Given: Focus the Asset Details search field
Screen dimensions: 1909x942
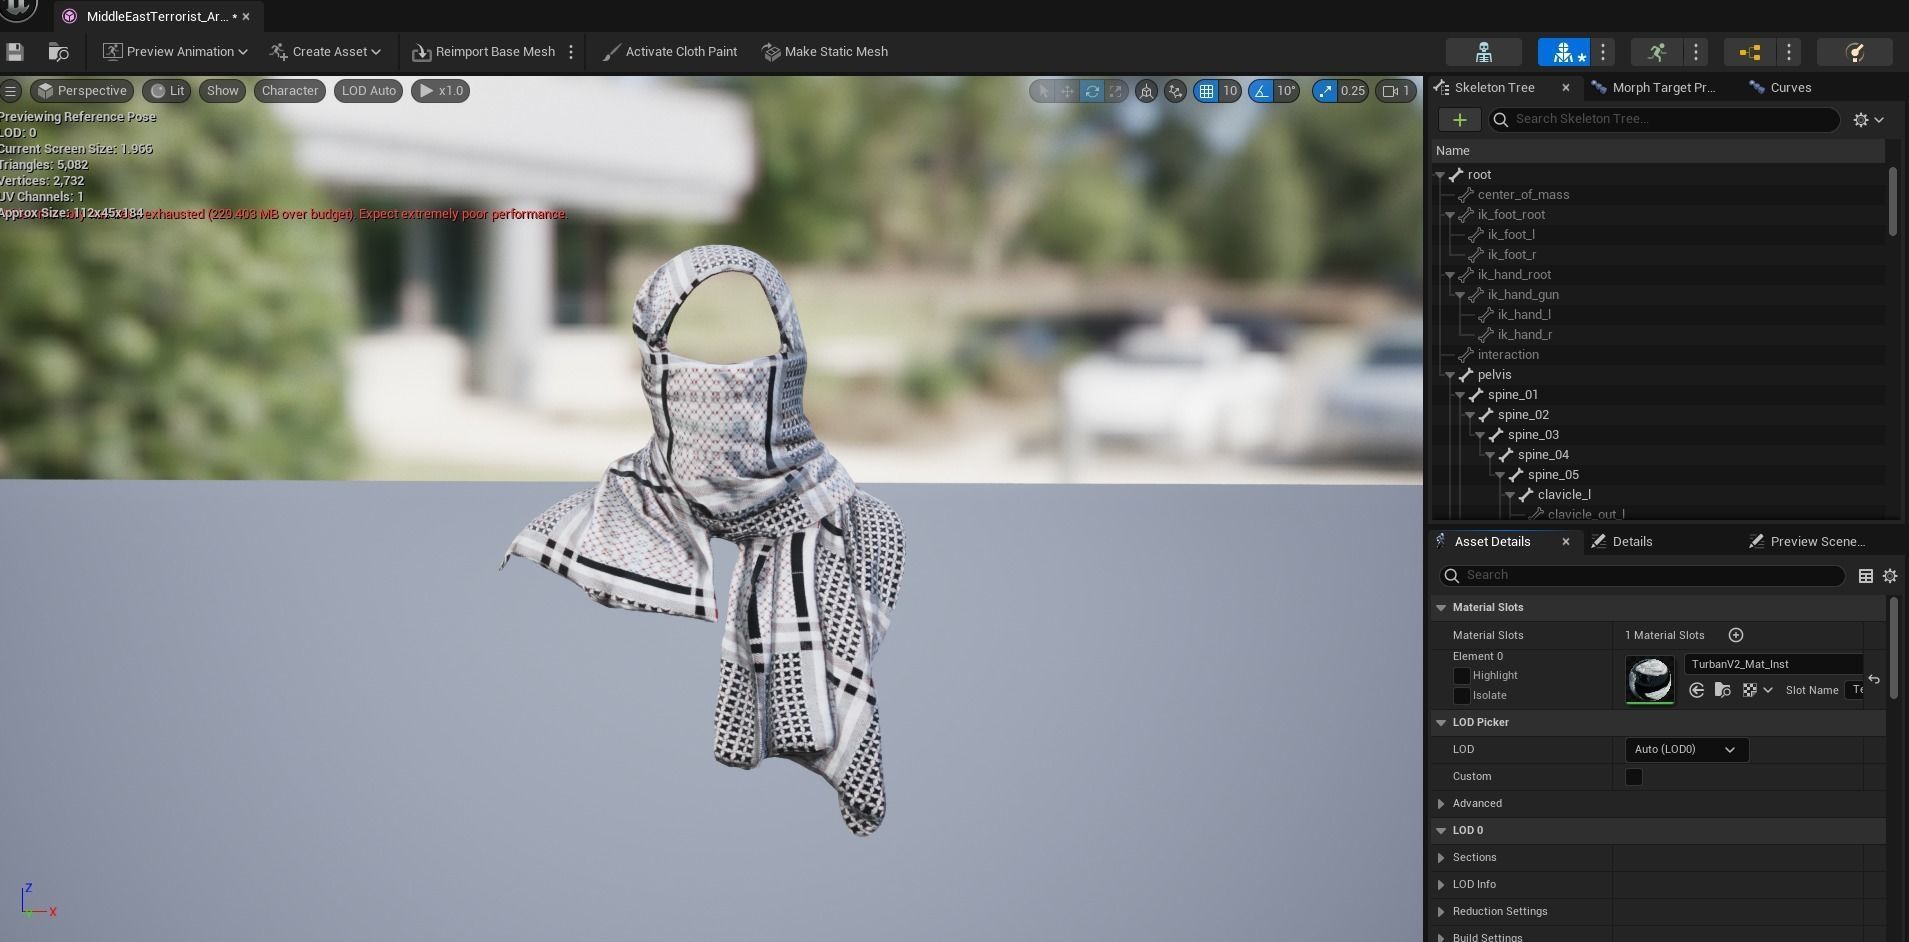Looking at the screenshot, I should pyautogui.click(x=1641, y=575).
